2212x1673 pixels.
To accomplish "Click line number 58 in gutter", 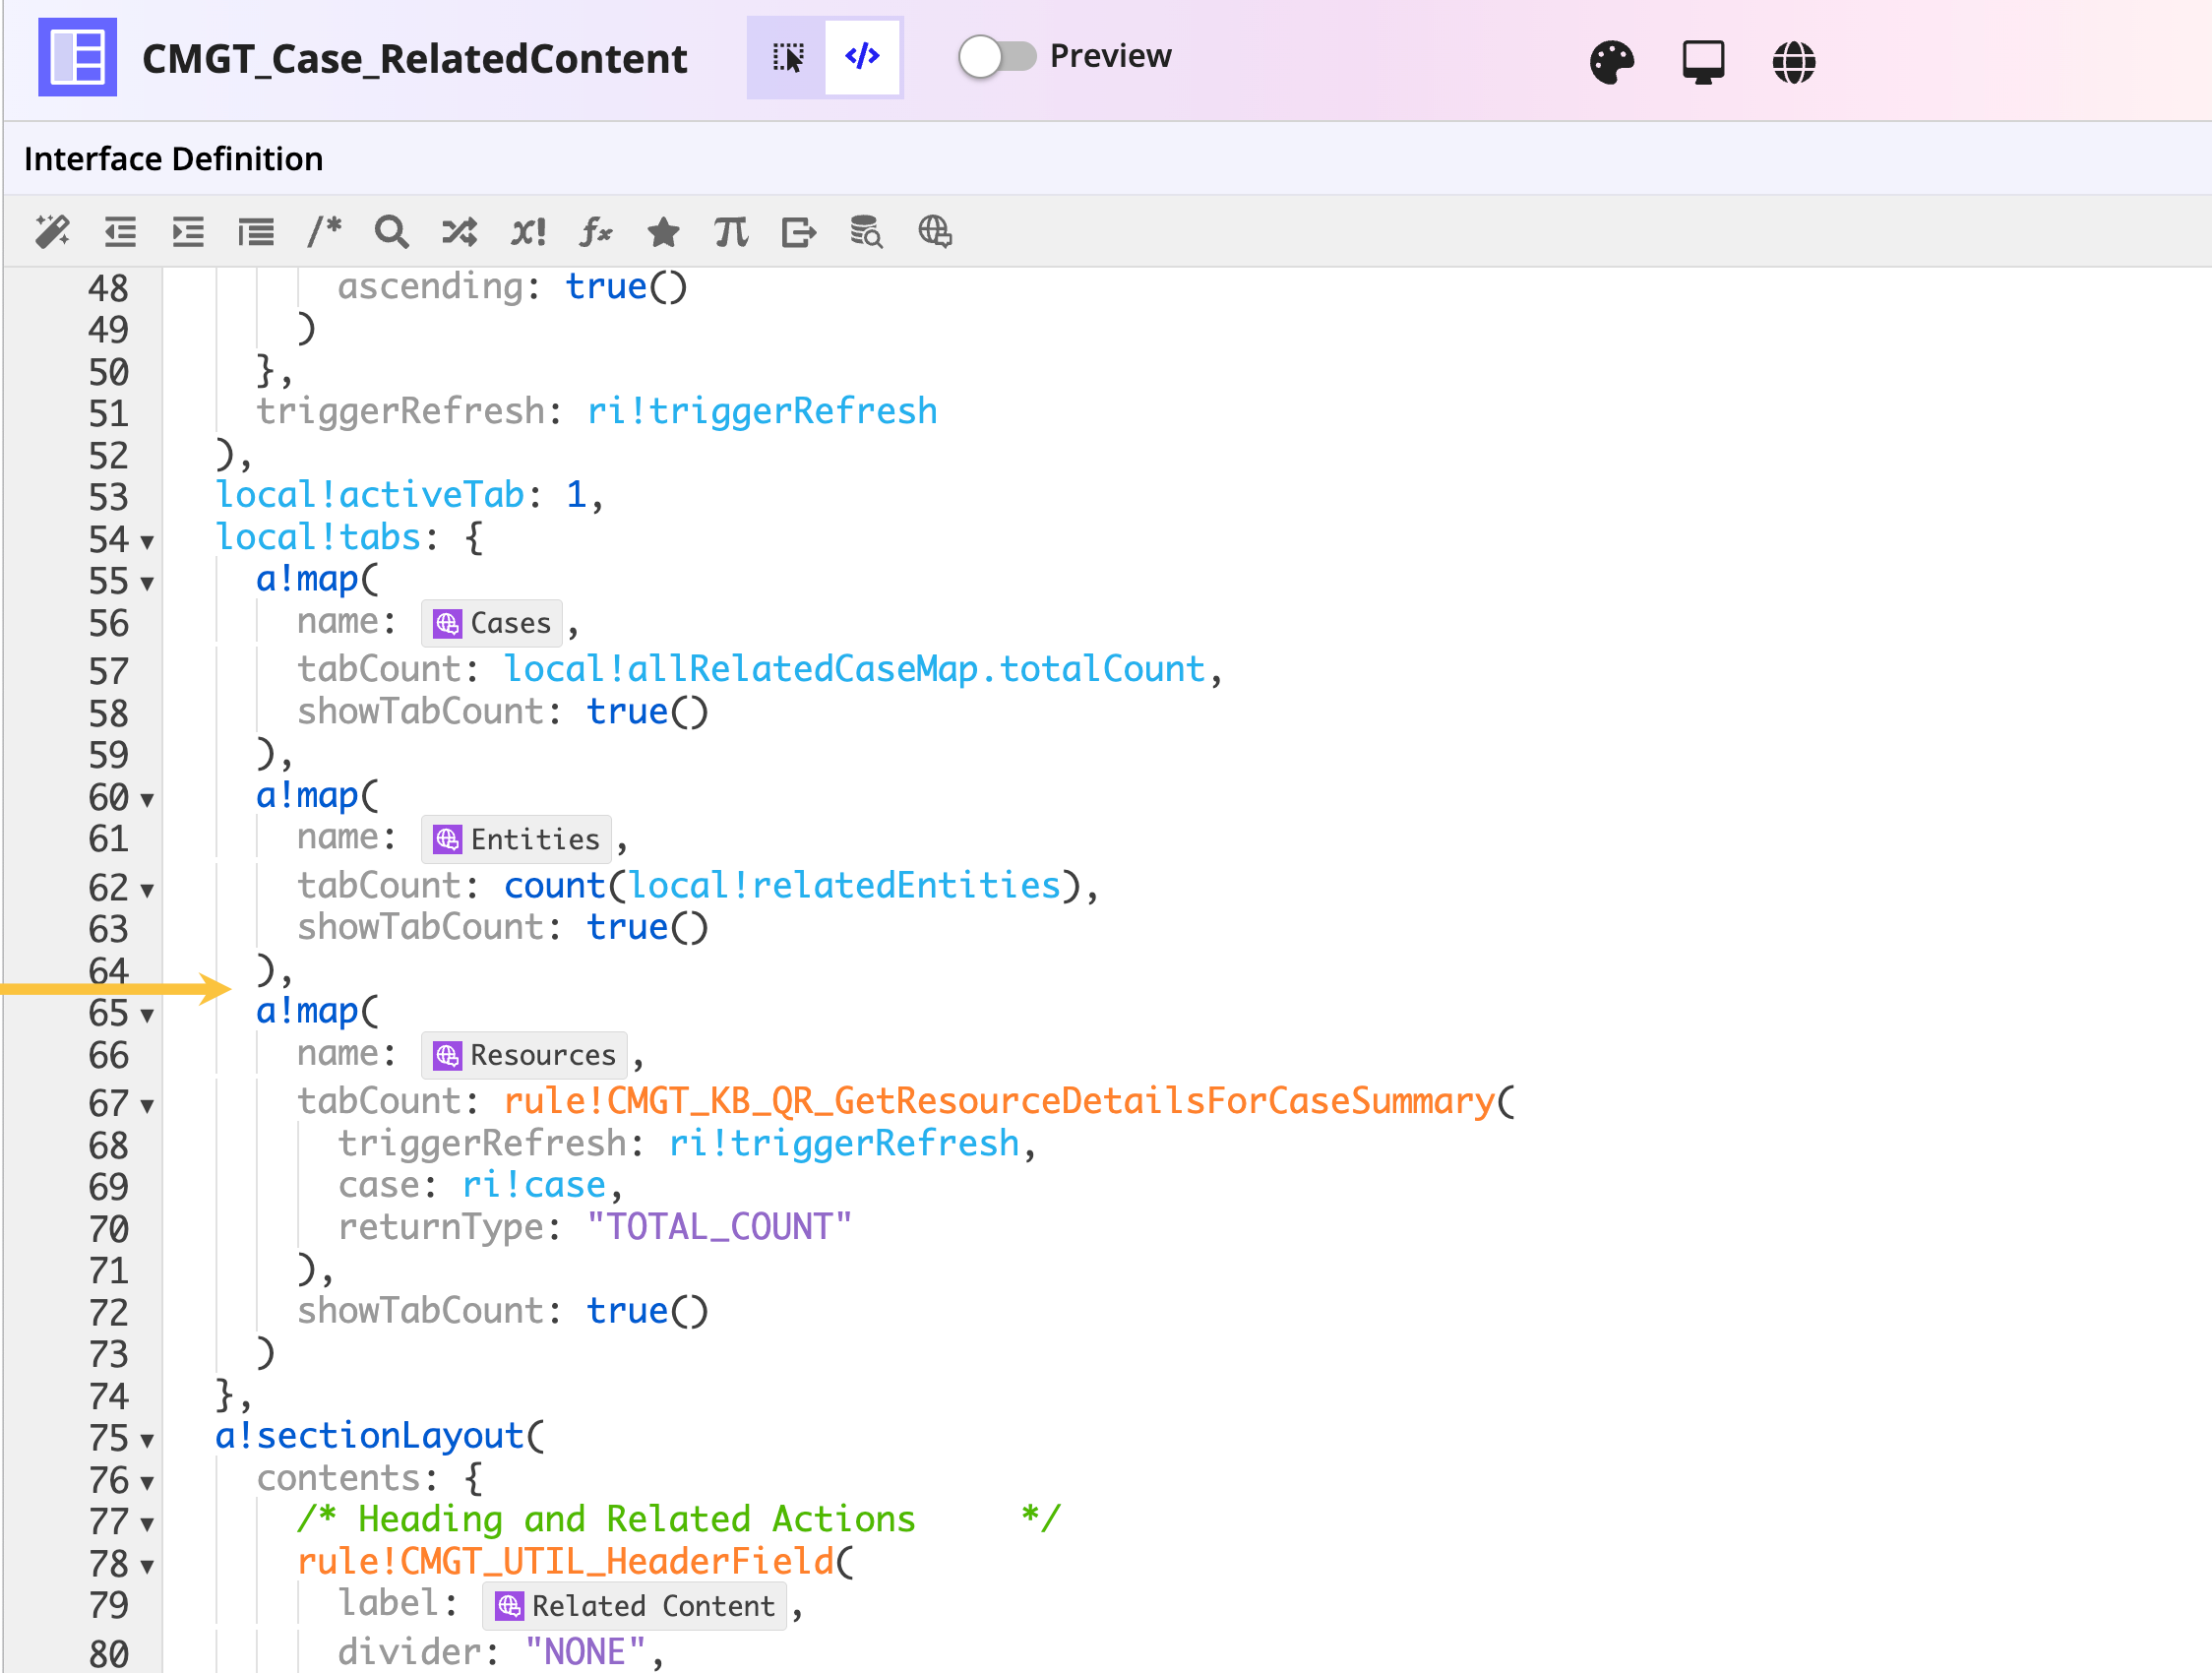I will [x=108, y=713].
